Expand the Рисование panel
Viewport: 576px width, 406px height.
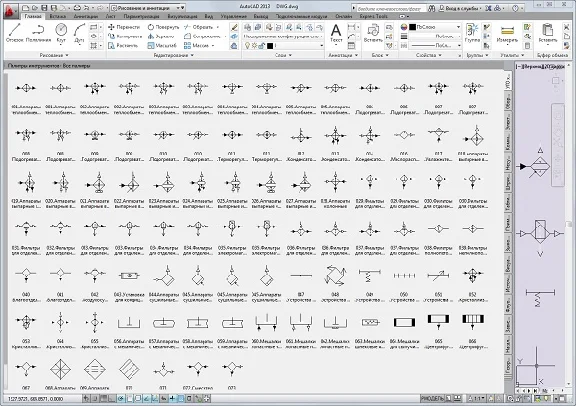coord(54,55)
